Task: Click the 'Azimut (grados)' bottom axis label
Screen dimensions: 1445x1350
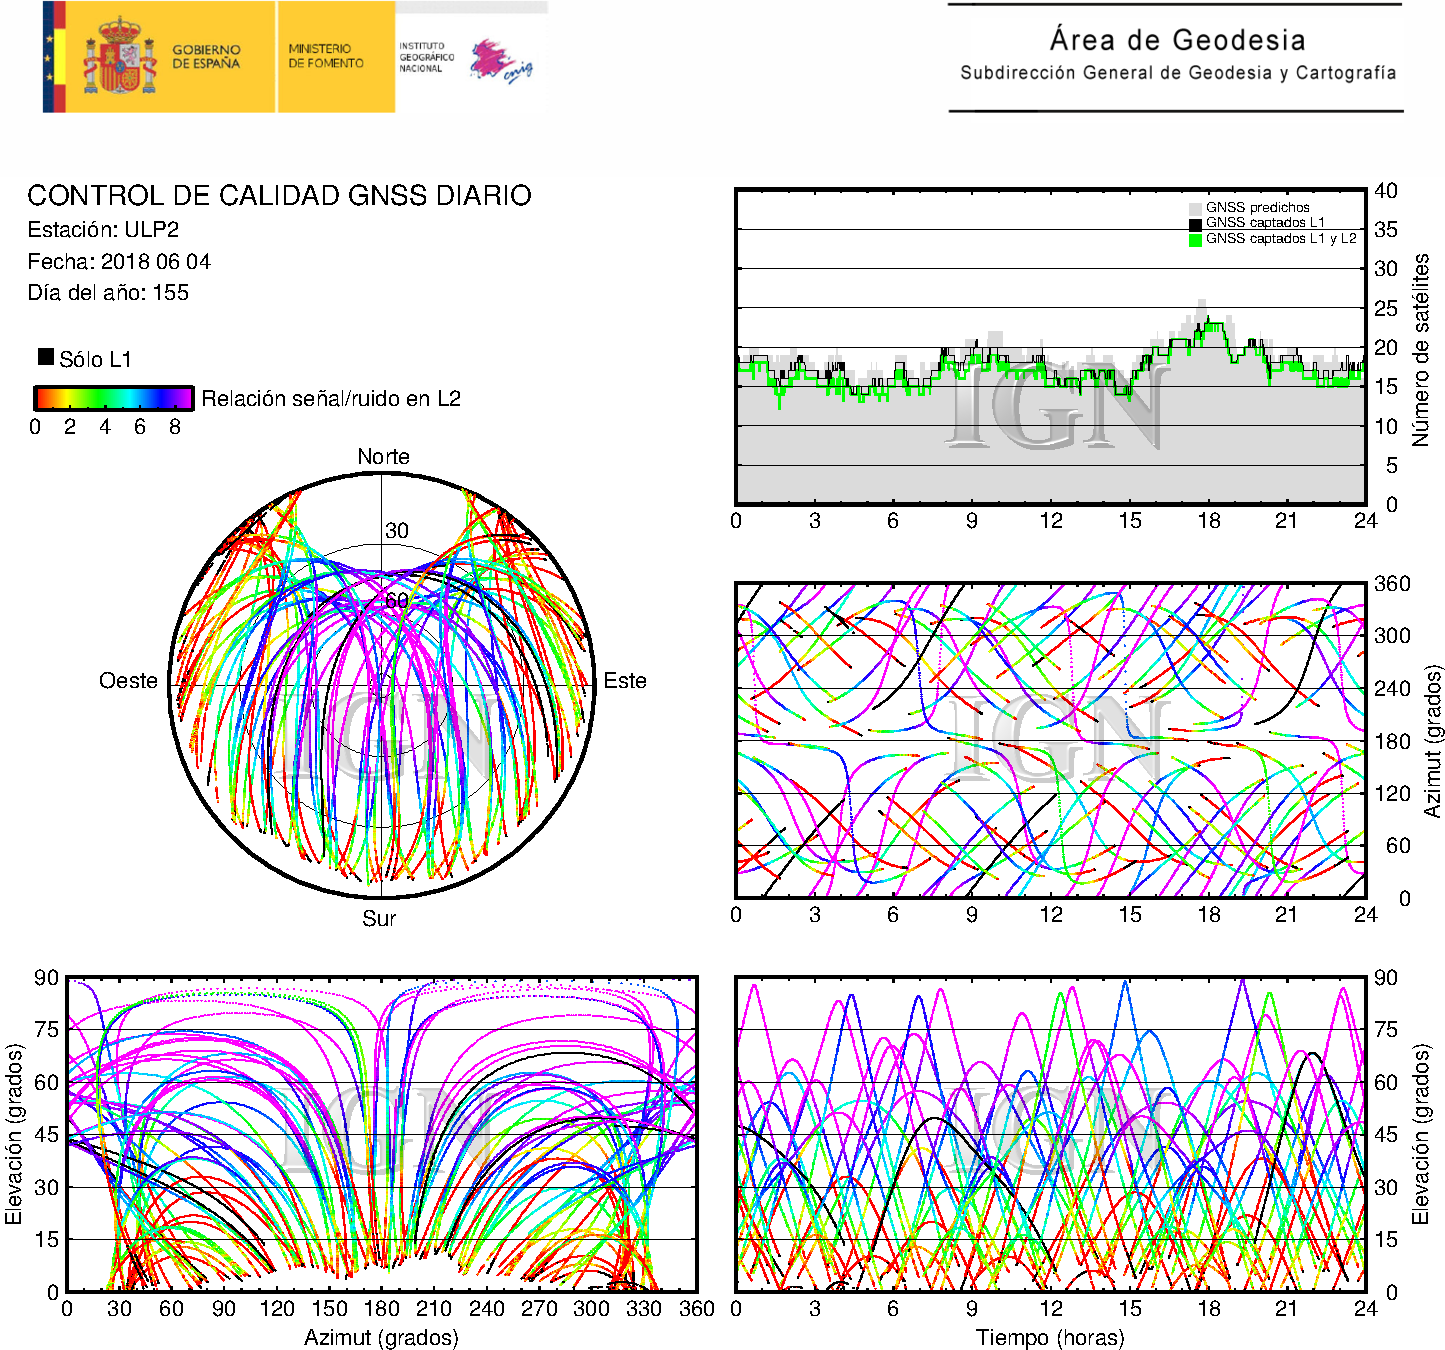Action: 381,1337
